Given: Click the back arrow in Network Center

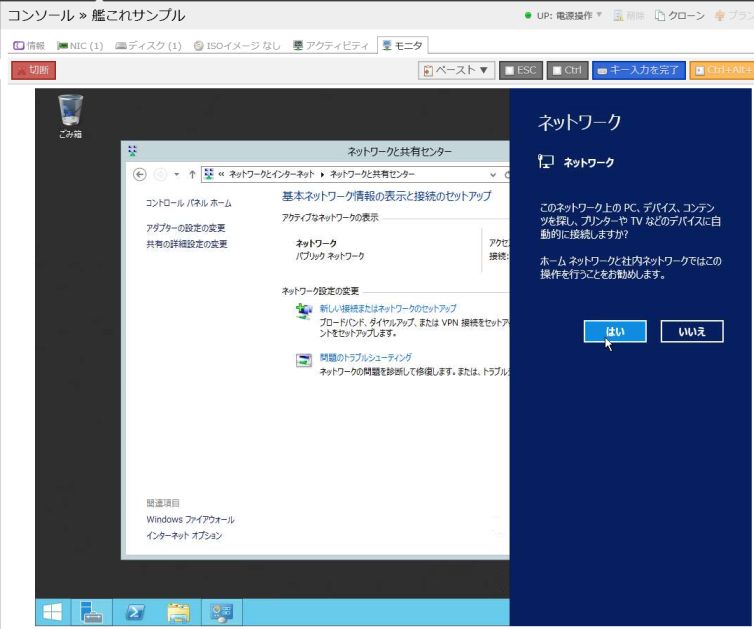Looking at the screenshot, I should coord(139,175).
